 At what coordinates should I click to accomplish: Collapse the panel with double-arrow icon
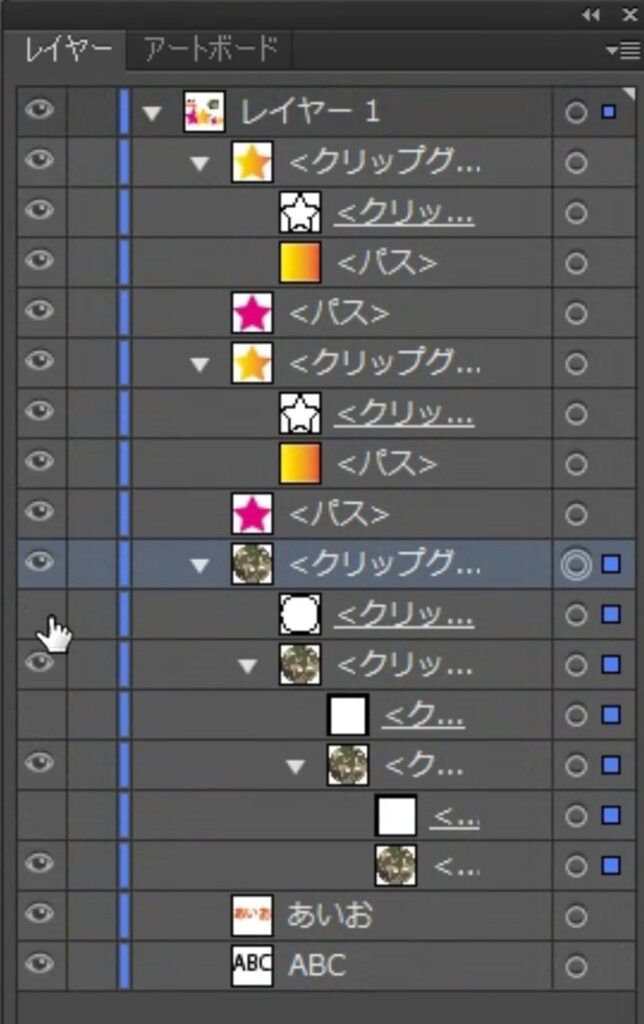pyautogui.click(x=592, y=15)
